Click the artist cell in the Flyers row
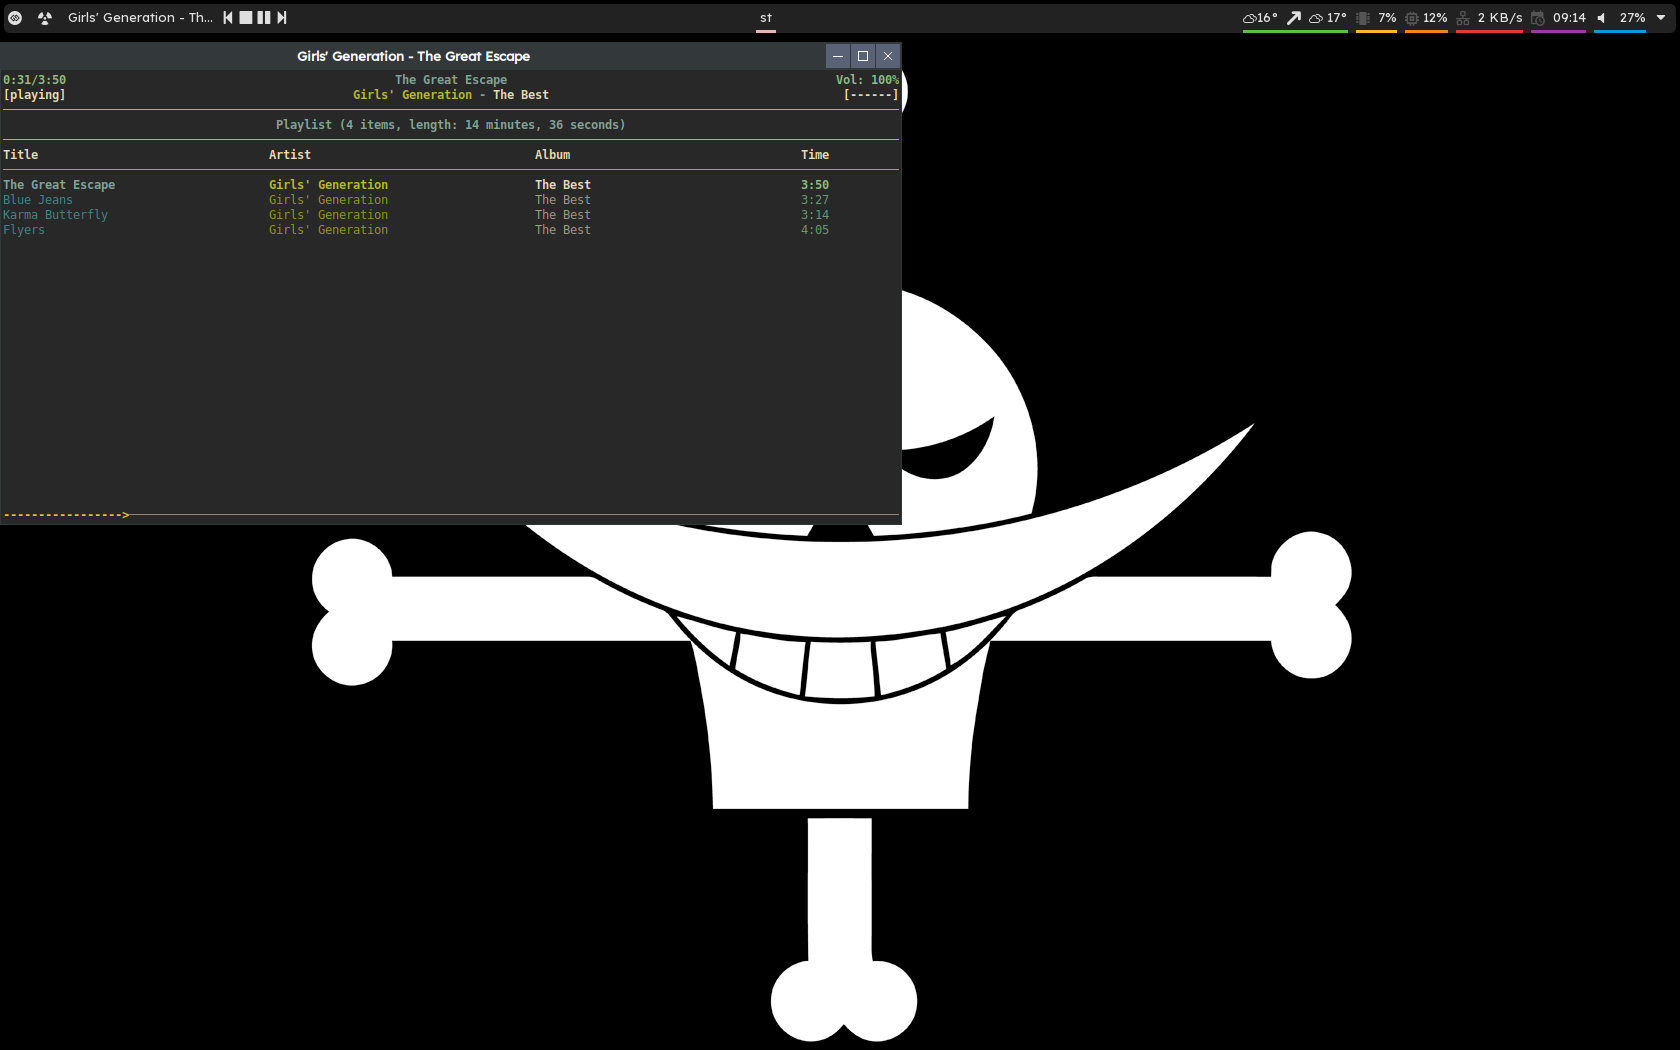 pos(328,230)
